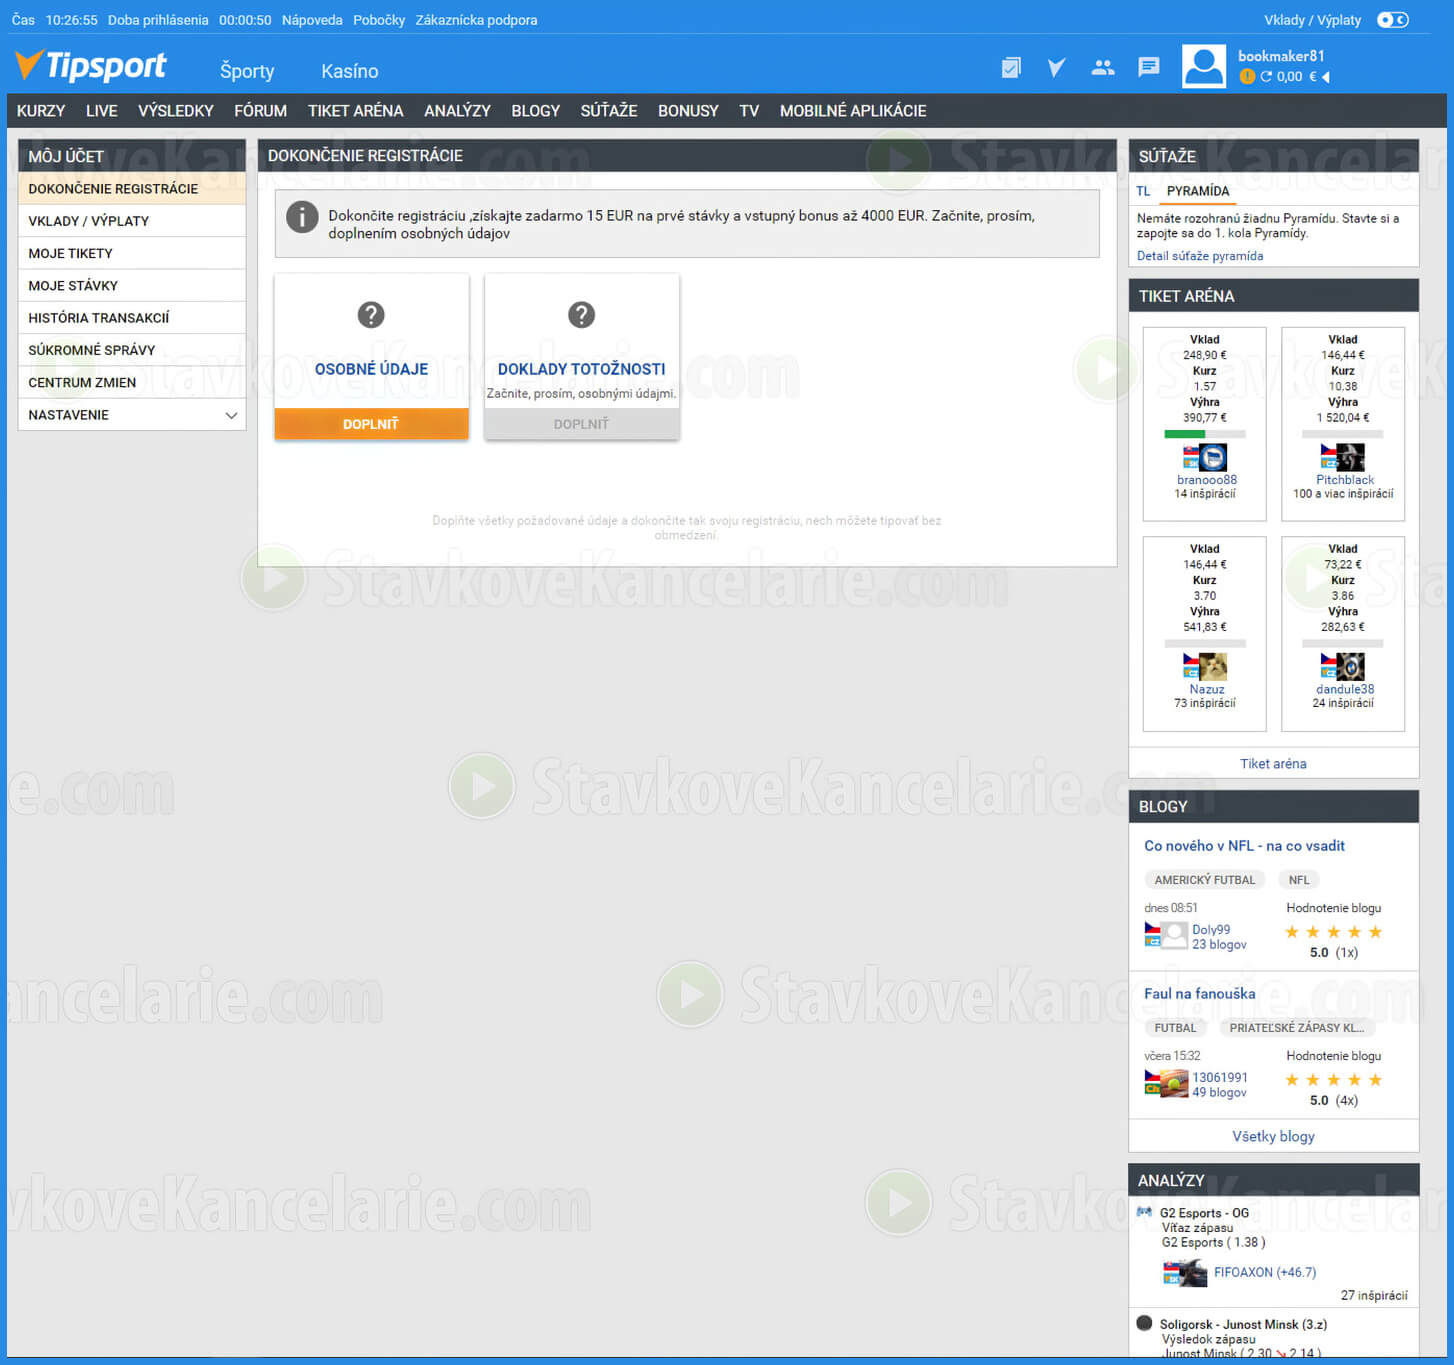Open Zákaznícka podpora link
The image size is (1454, 1365).
coord(476,20)
